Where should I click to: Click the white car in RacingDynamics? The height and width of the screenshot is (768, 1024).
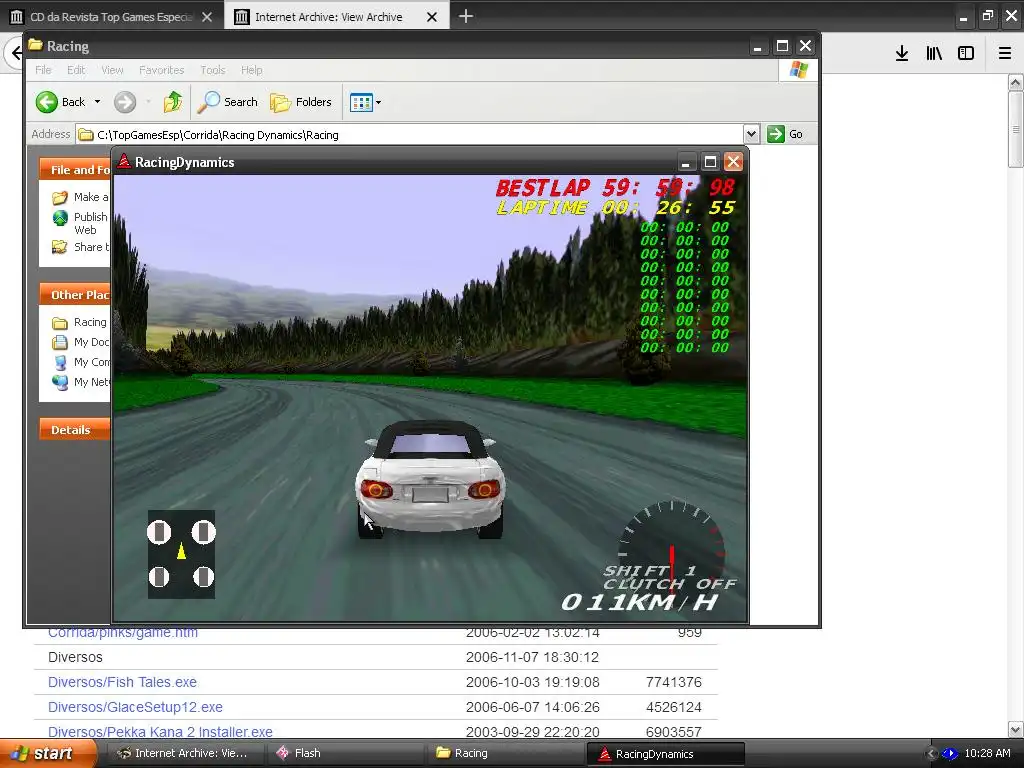[x=430, y=479]
